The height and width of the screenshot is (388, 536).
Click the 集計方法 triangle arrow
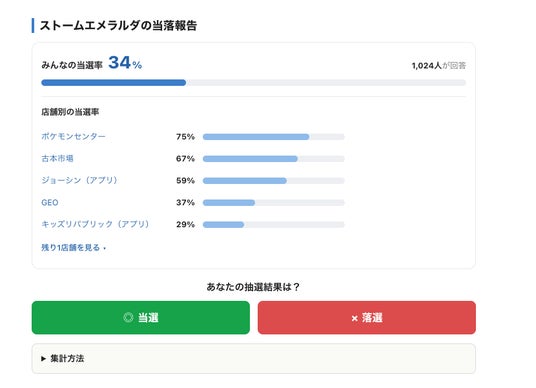click(43, 359)
